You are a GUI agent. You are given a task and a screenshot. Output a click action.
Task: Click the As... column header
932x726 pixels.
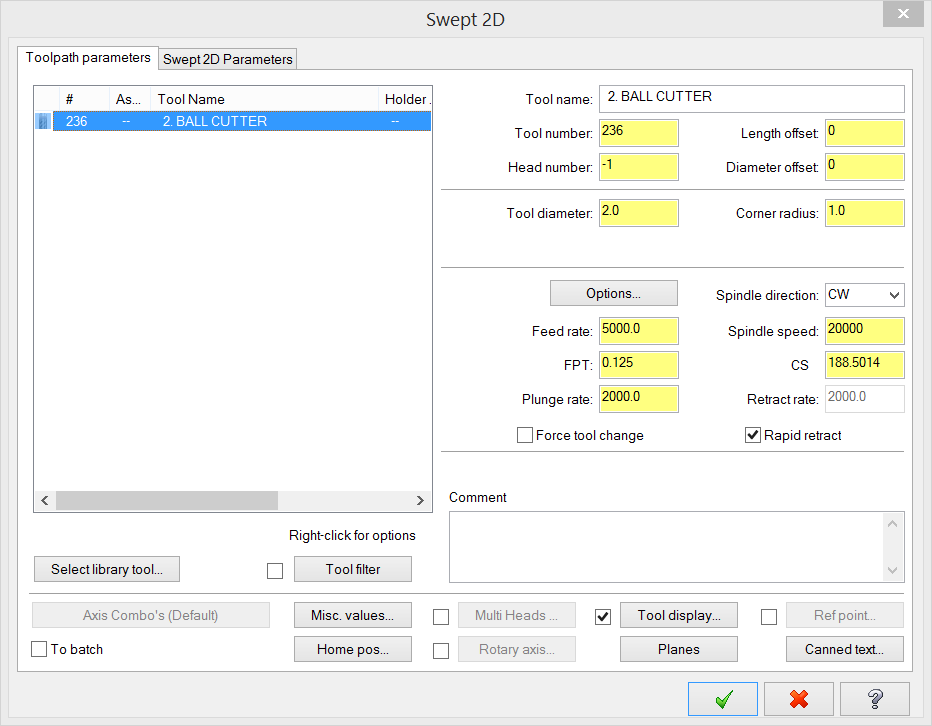(x=130, y=99)
